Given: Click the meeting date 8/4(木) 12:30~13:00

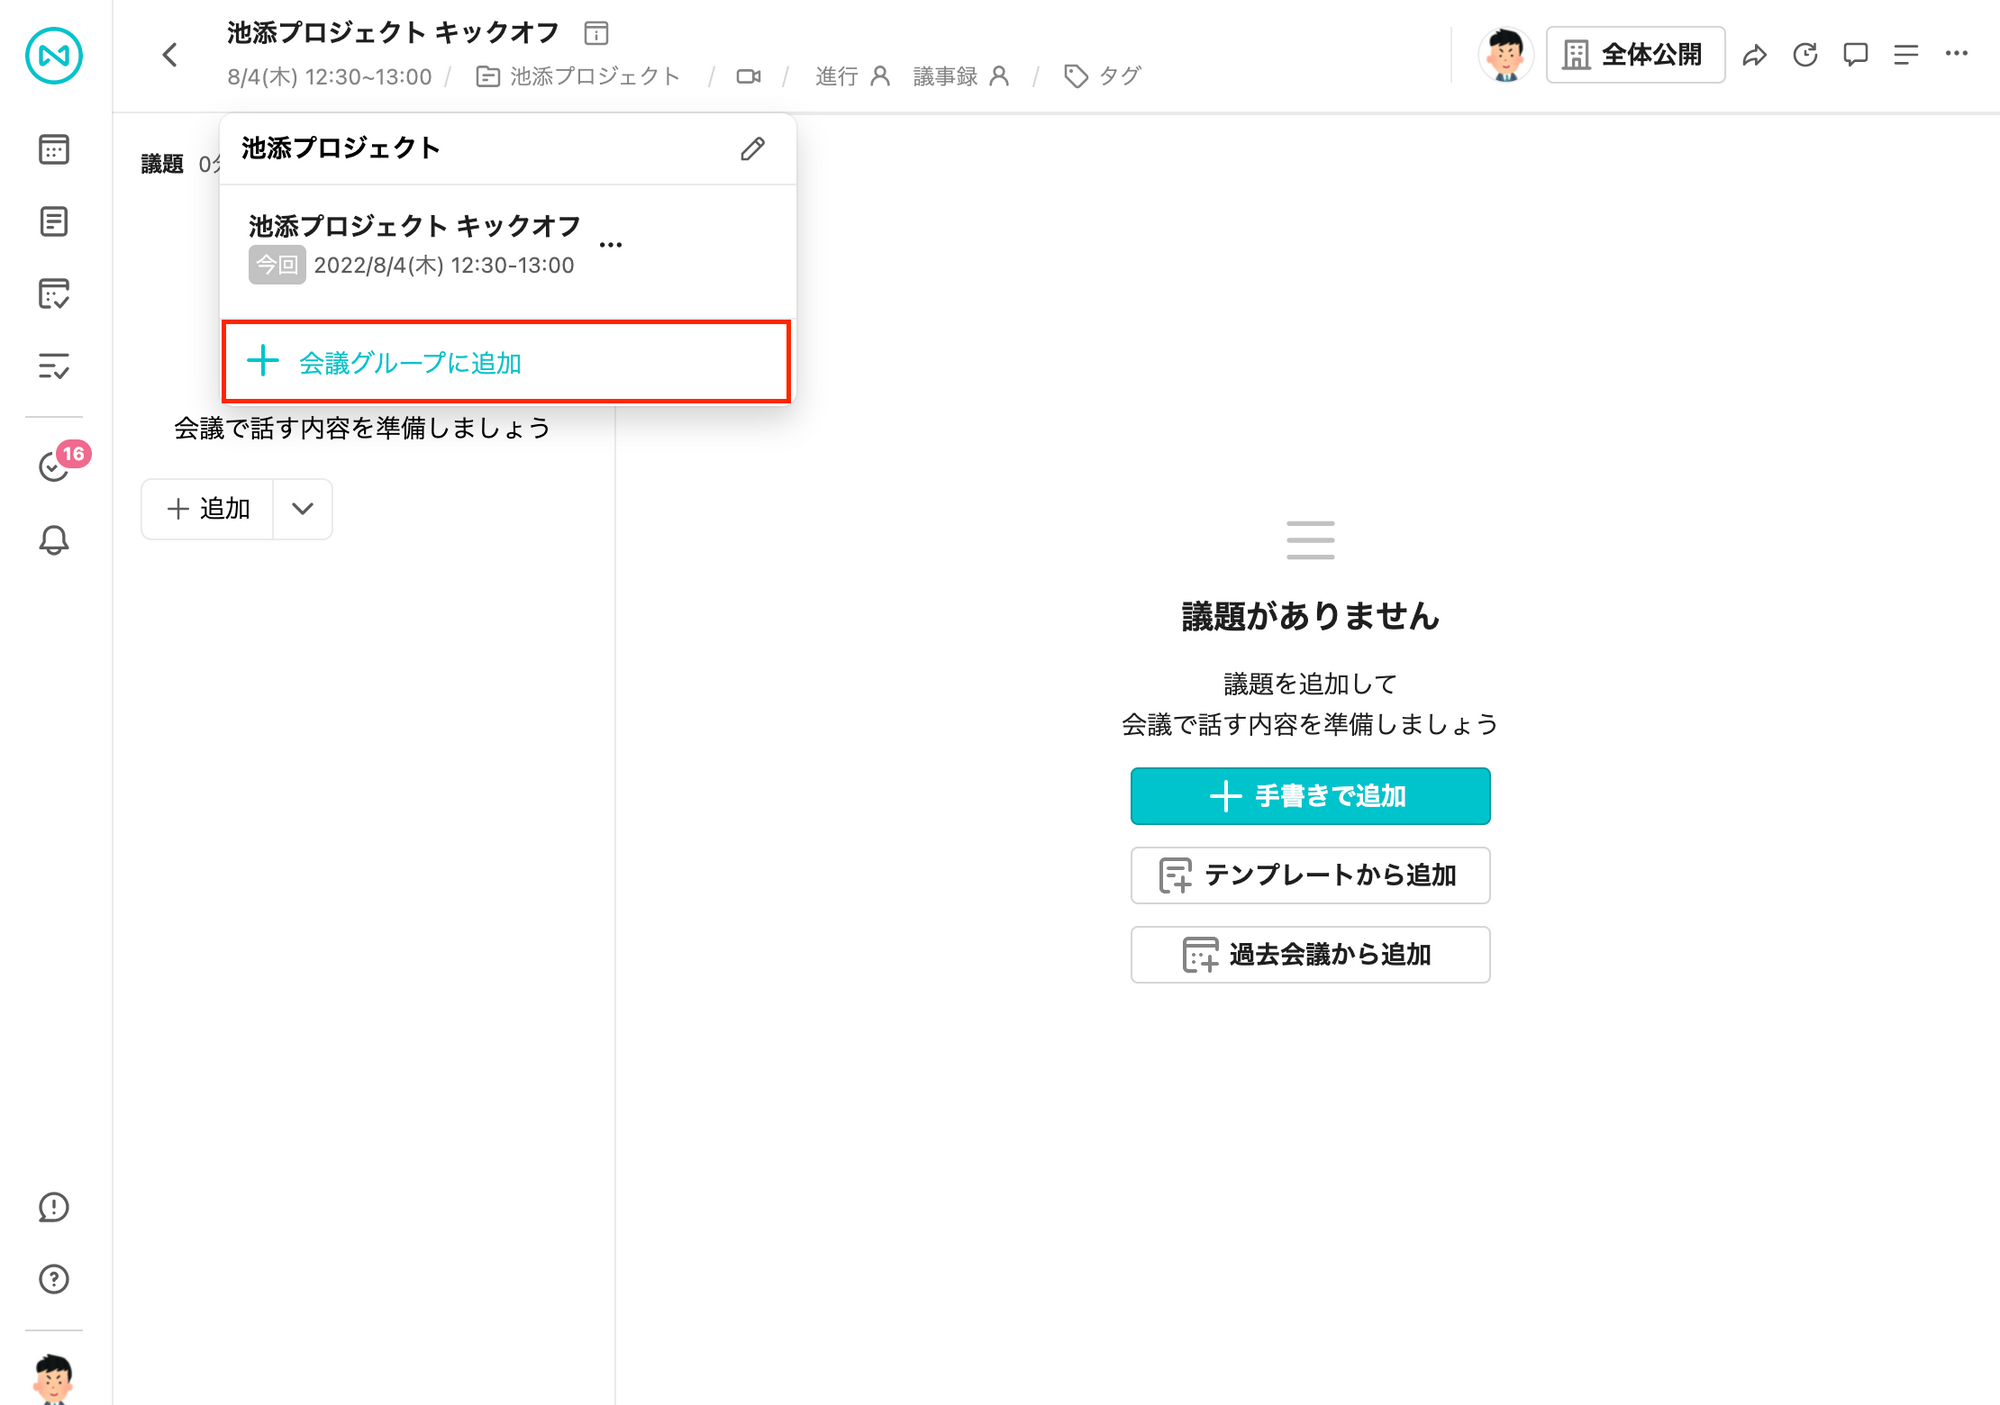Looking at the screenshot, I should 330,77.
